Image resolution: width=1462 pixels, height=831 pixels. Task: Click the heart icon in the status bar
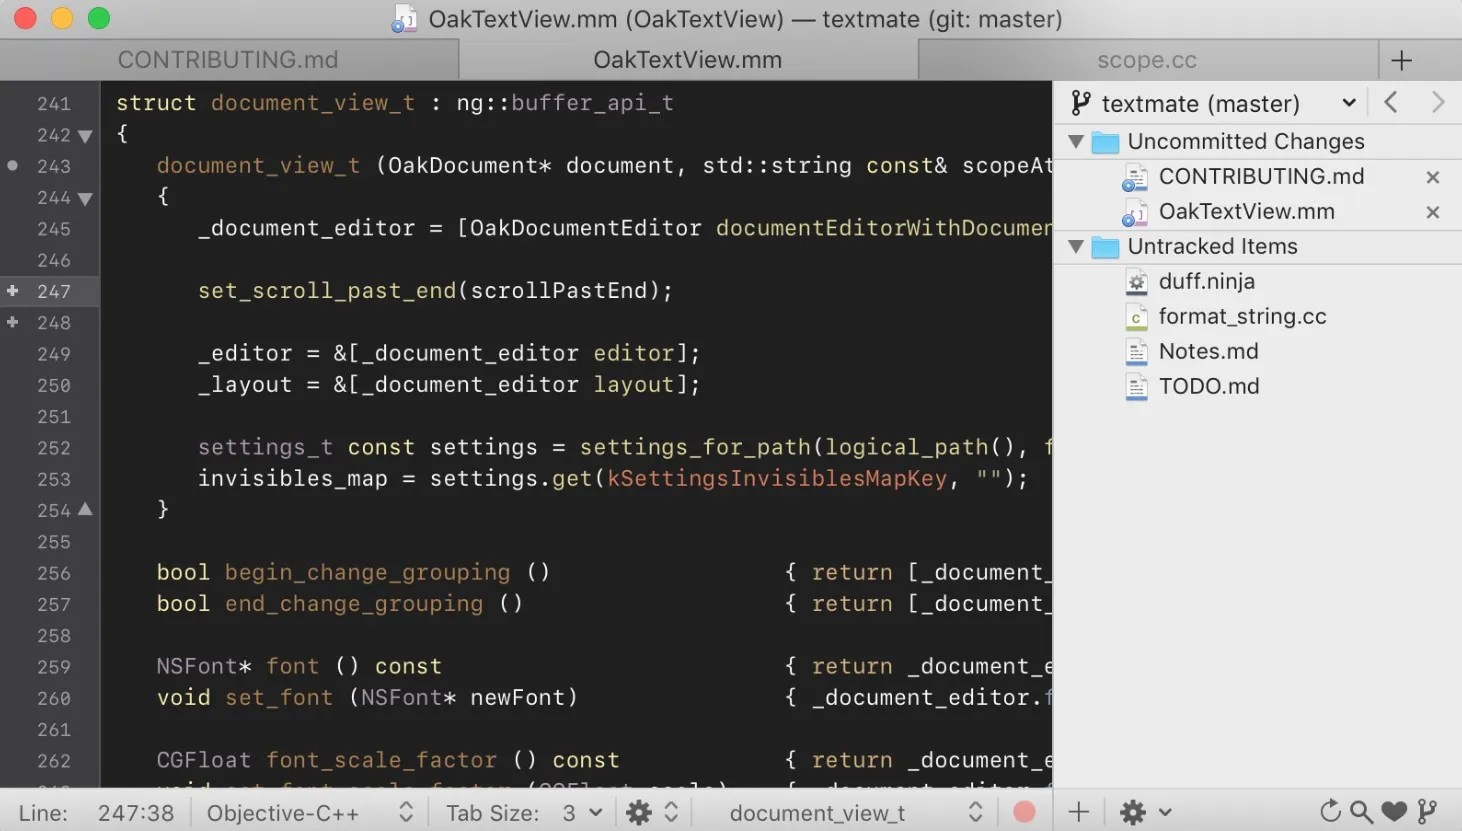pos(1393,812)
